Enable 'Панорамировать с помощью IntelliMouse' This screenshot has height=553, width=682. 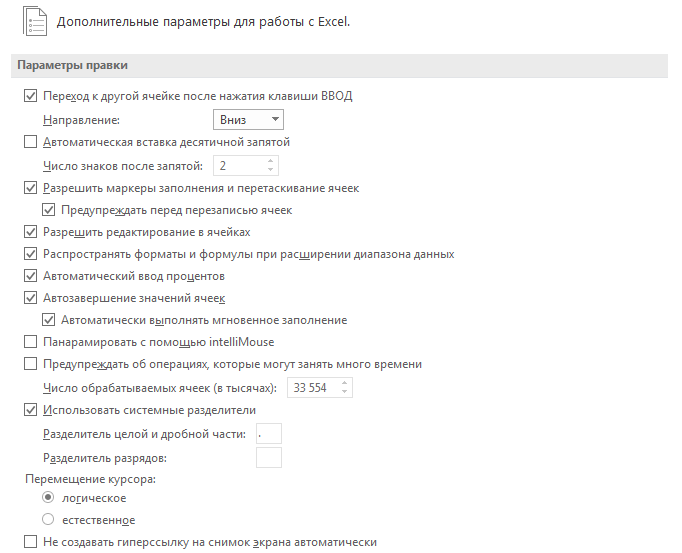[x=30, y=342]
